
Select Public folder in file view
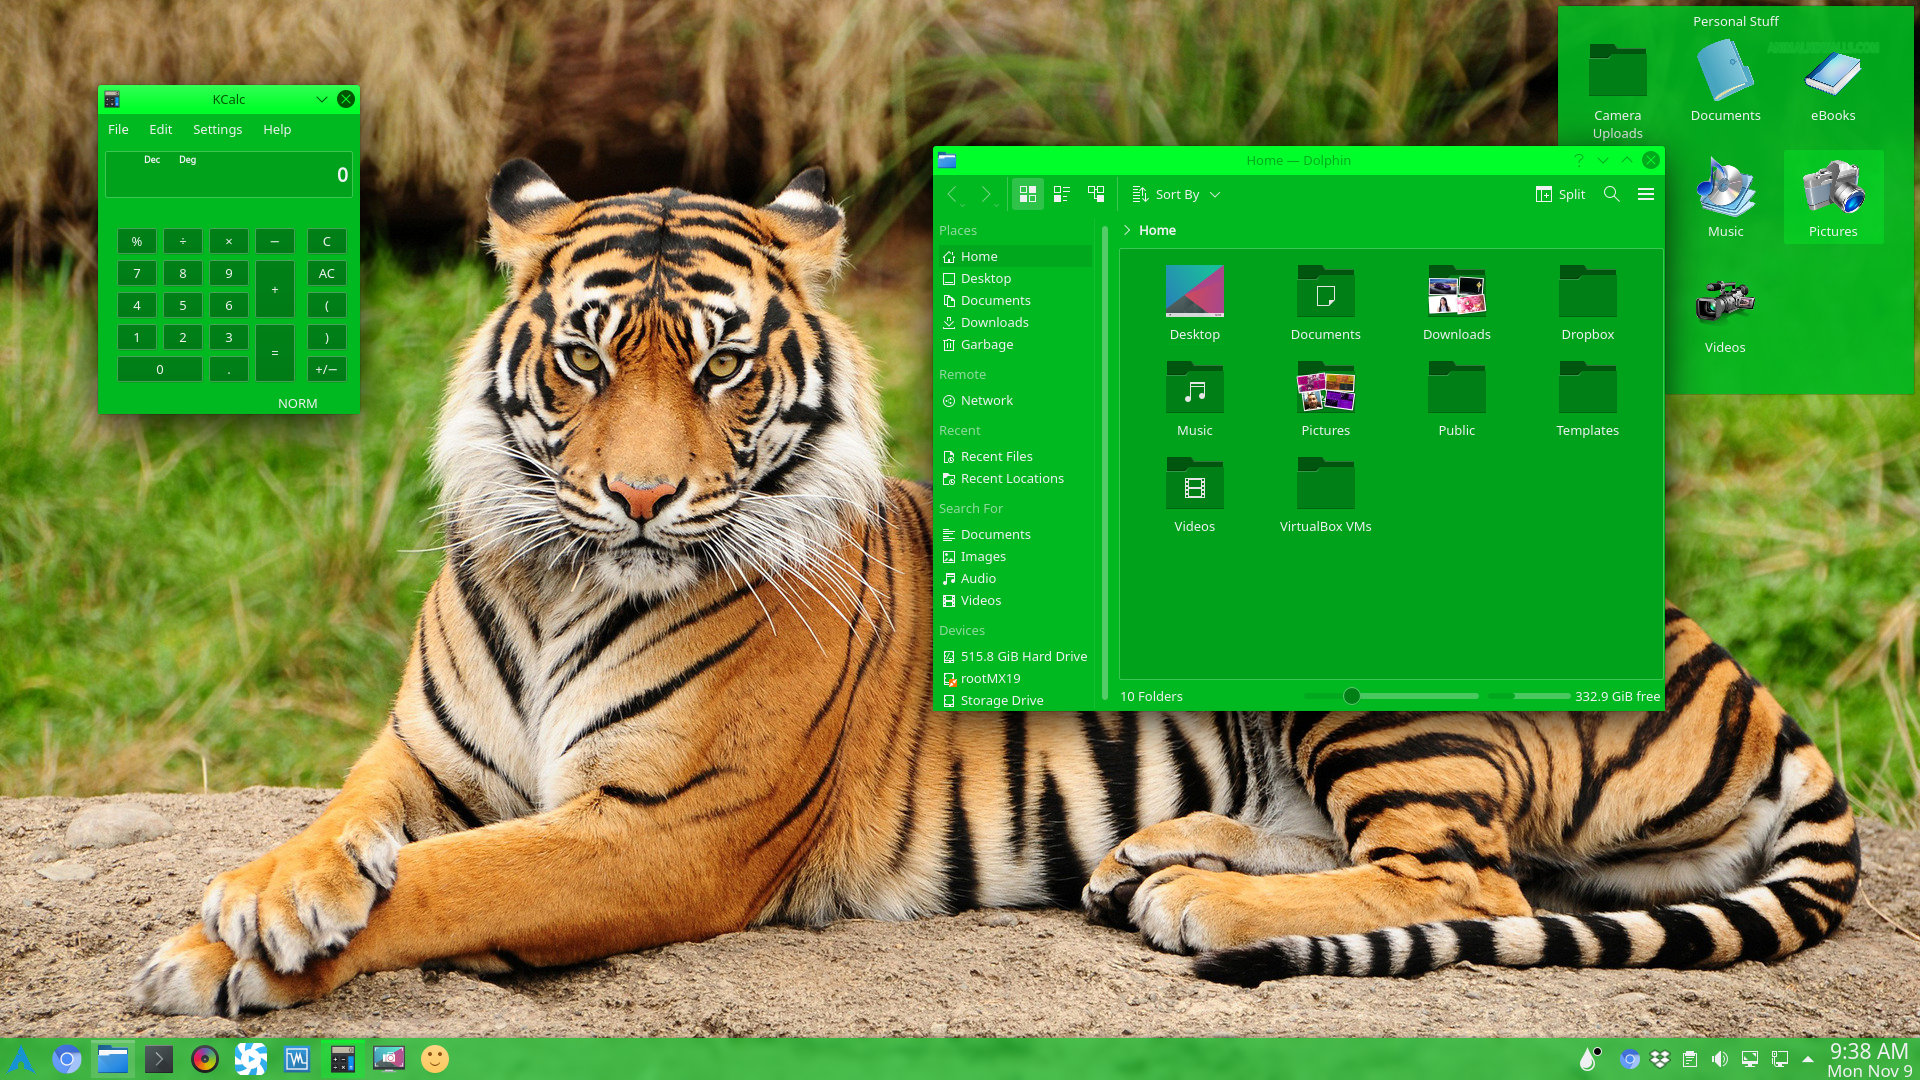(x=1456, y=399)
